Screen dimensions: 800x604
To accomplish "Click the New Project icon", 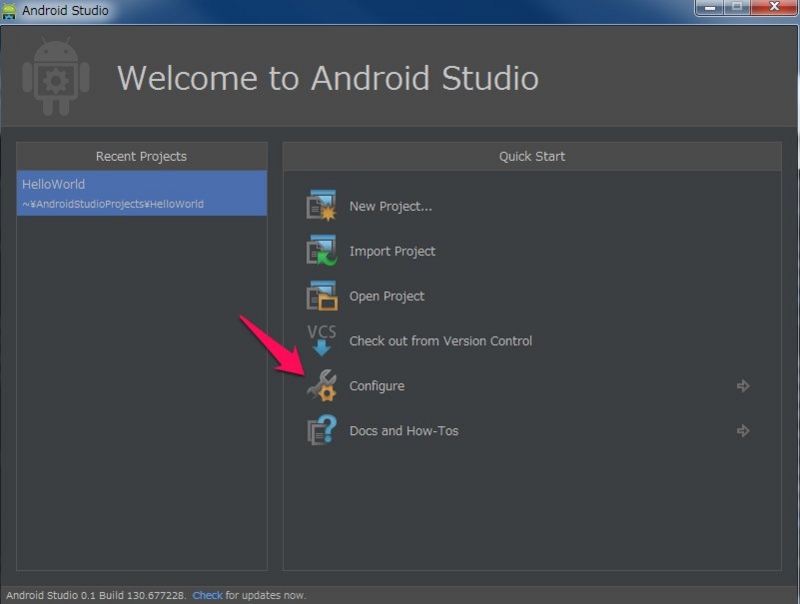I will click(321, 206).
